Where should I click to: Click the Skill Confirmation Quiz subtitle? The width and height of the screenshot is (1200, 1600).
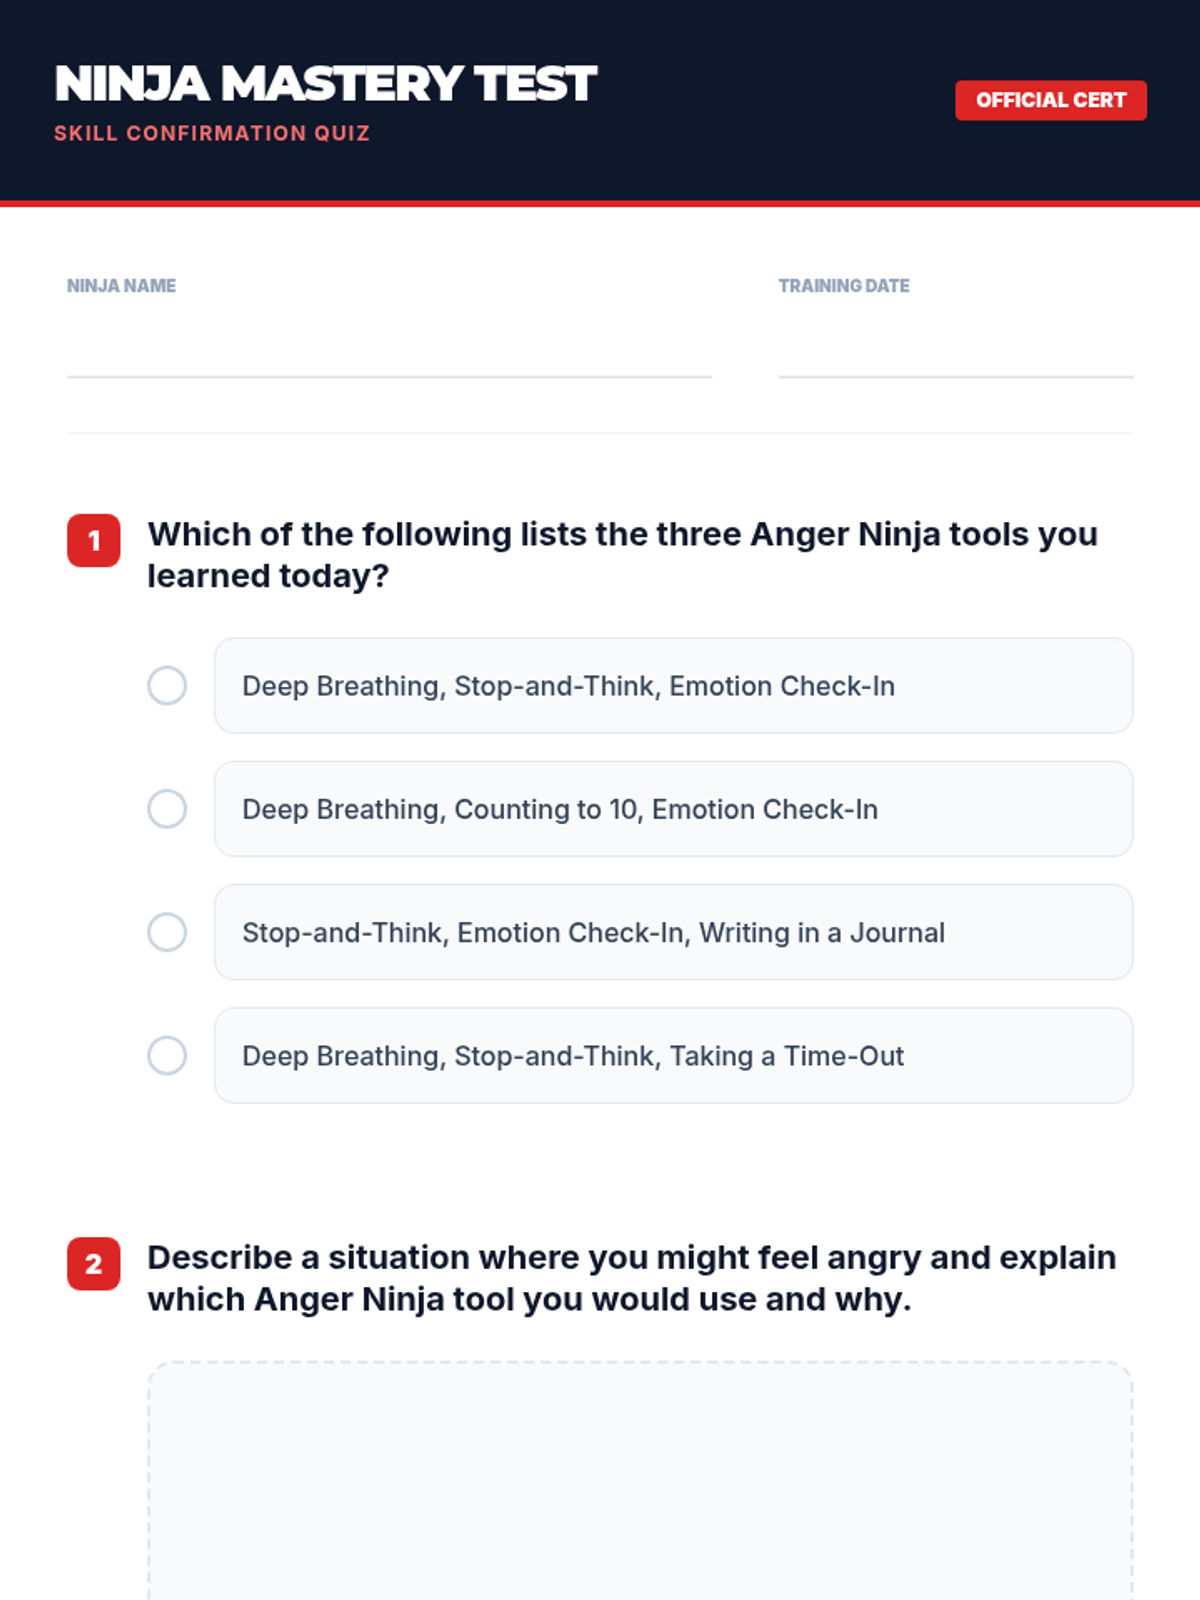tap(212, 133)
